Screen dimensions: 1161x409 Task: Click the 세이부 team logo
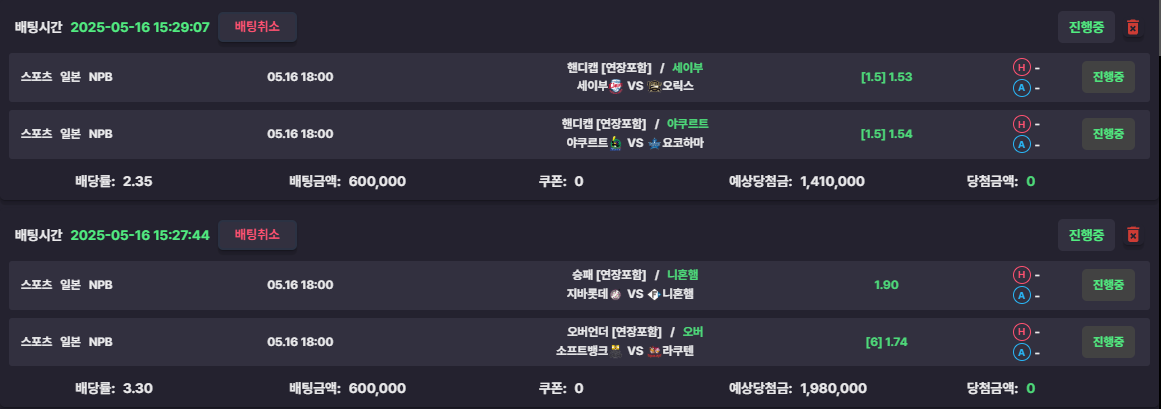[615, 86]
